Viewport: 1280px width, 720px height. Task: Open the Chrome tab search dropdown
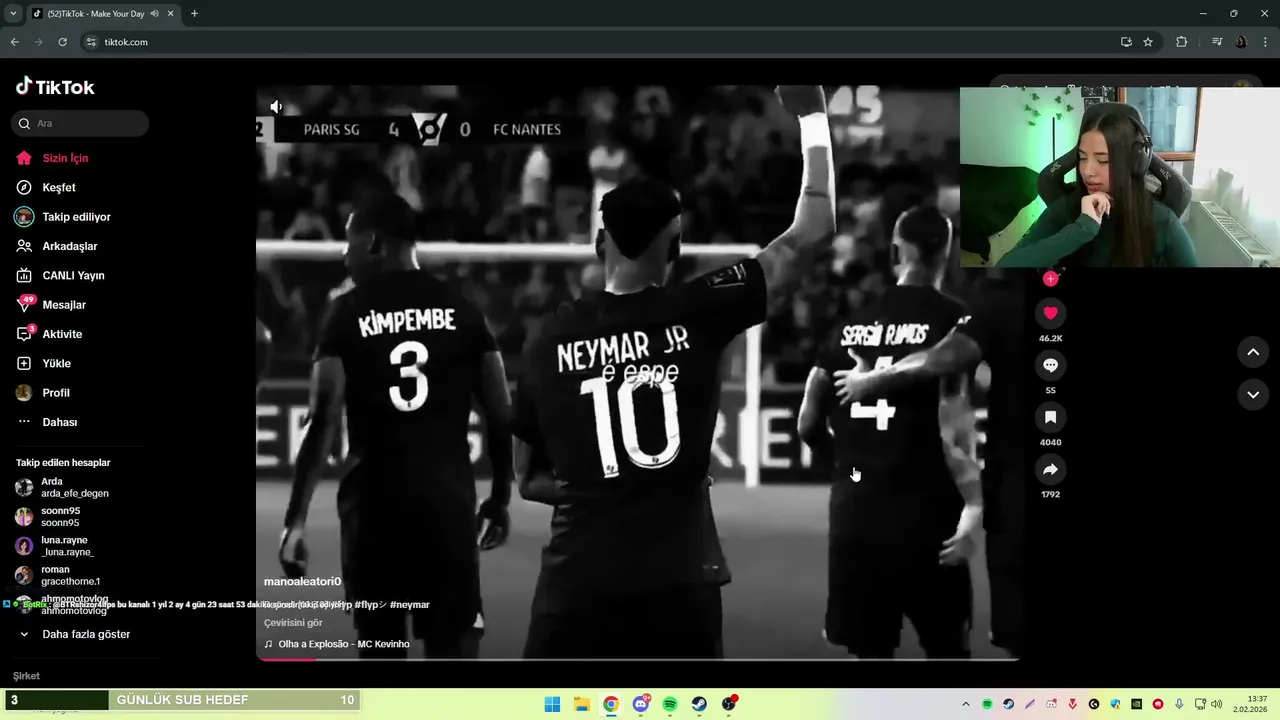(13, 14)
